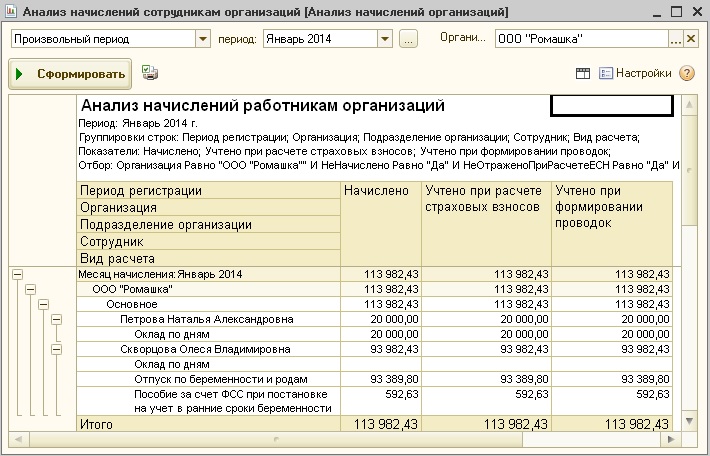Collapse the ООО "Ромашка" group level

30,289
